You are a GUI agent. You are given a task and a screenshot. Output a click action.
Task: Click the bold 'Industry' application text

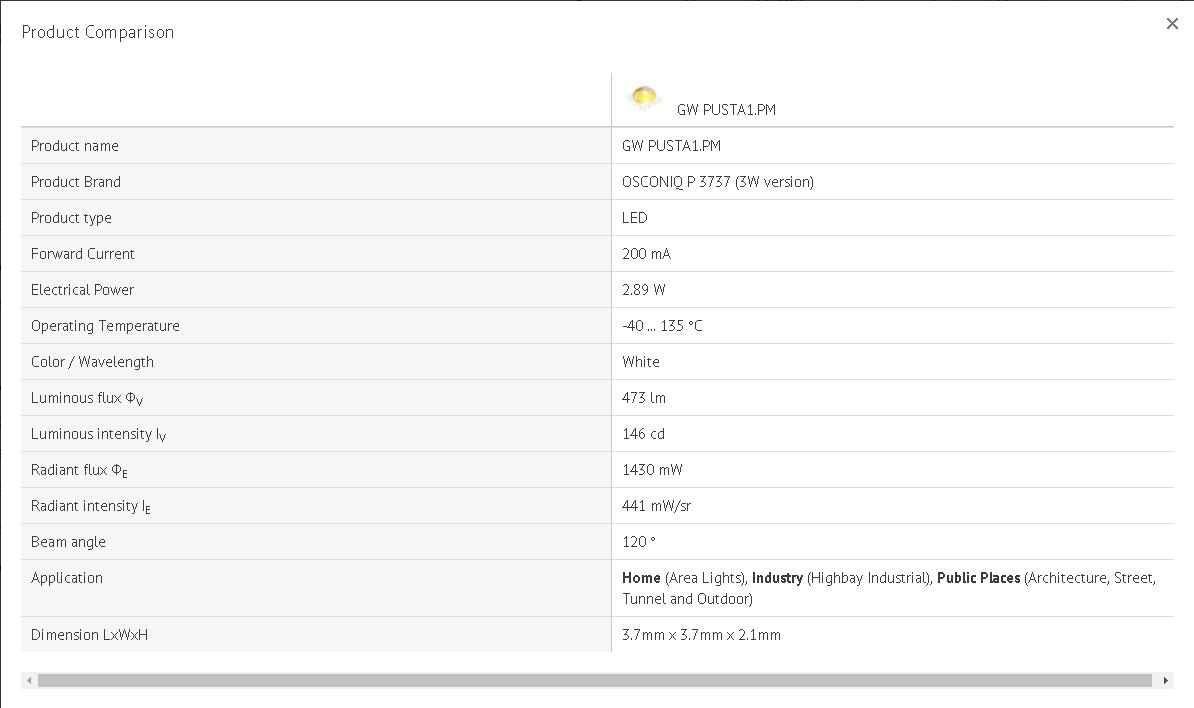[x=777, y=578]
